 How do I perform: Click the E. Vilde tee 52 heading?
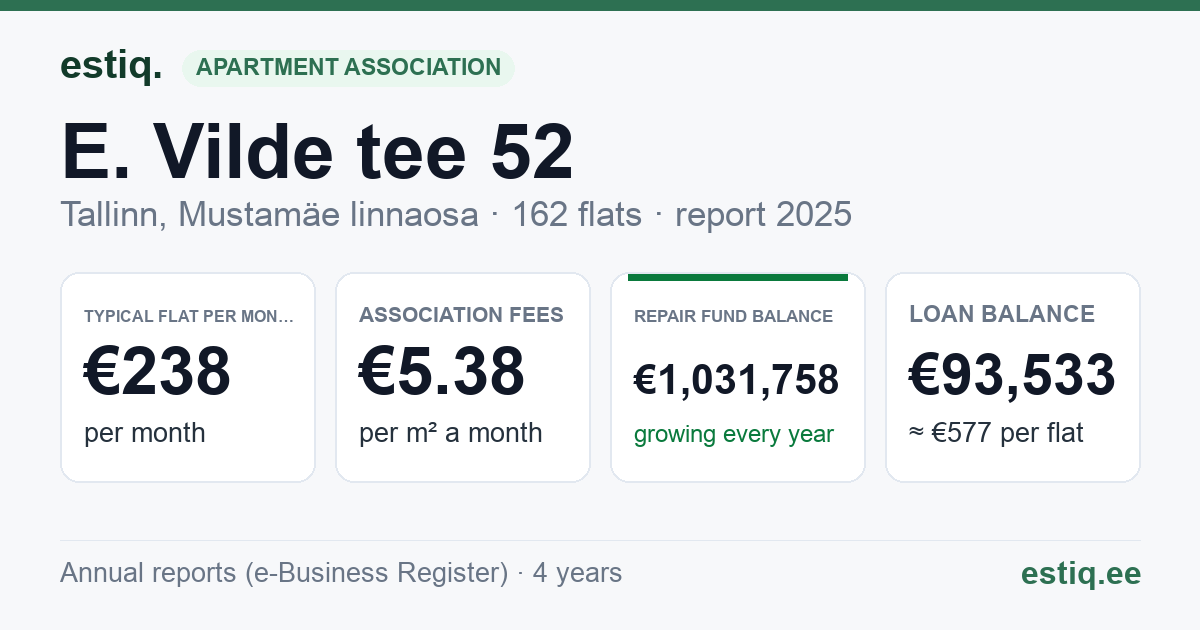(317, 152)
